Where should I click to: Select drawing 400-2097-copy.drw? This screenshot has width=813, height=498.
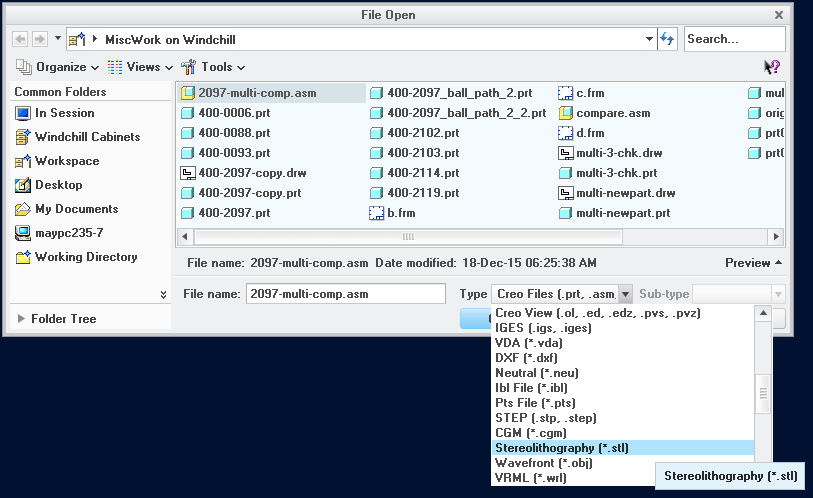click(243, 173)
